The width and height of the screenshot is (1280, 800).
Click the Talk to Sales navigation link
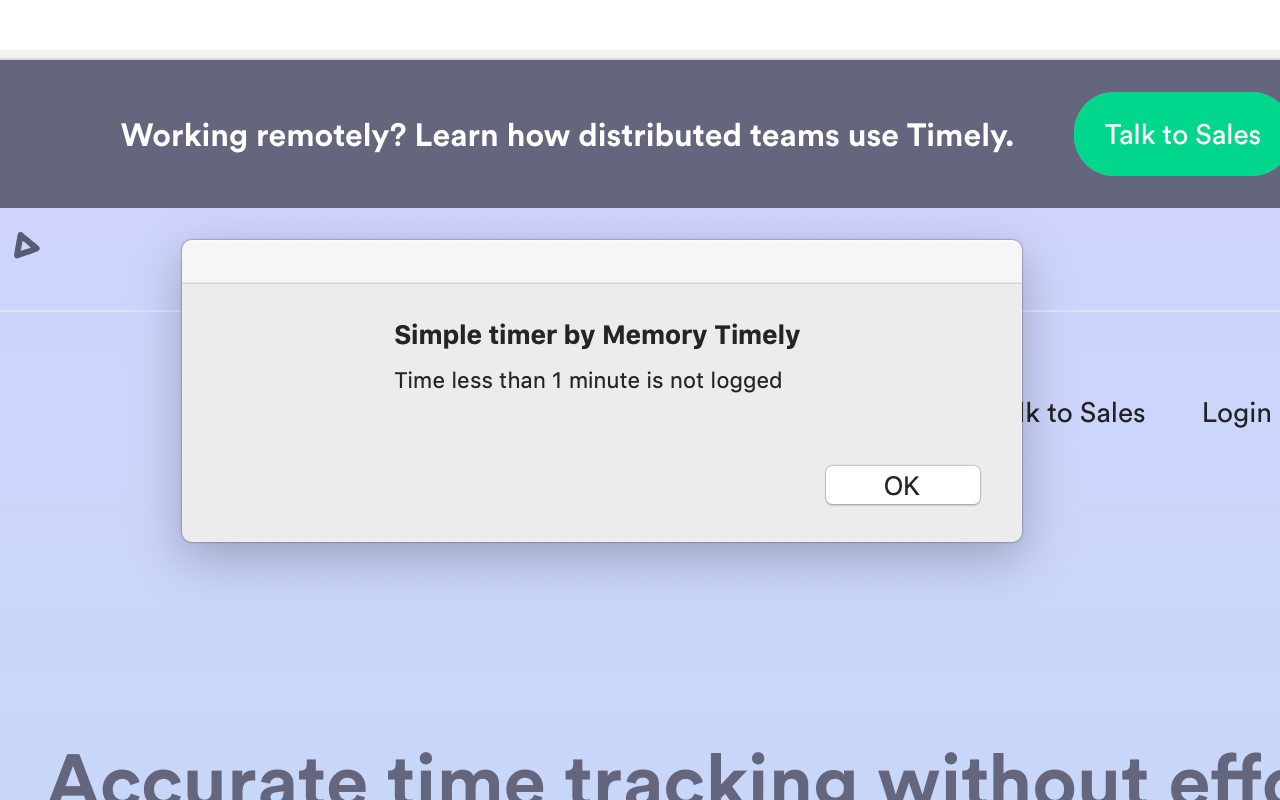click(x=1078, y=413)
